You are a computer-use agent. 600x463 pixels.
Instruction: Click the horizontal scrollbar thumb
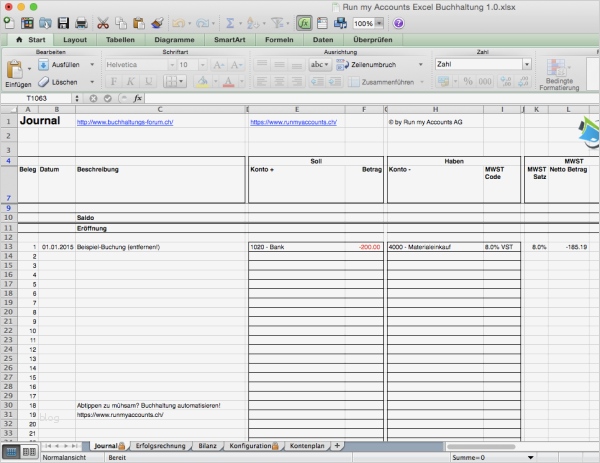pos(481,446)
